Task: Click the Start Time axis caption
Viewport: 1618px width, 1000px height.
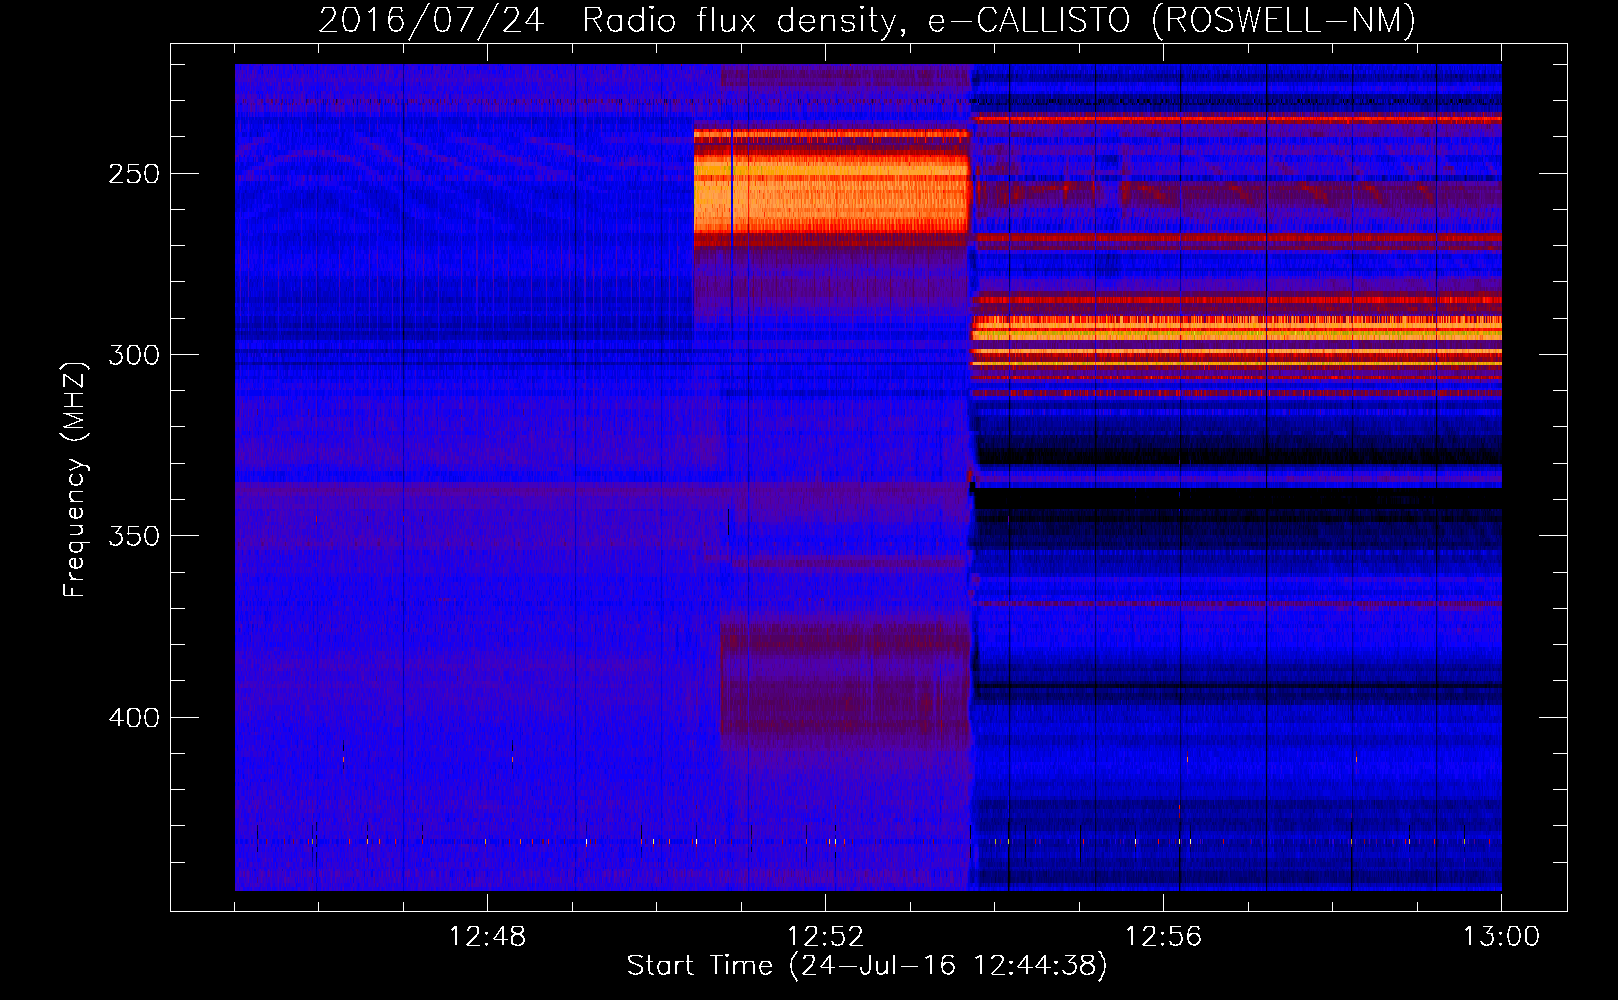Action: (x=867, y=966)
